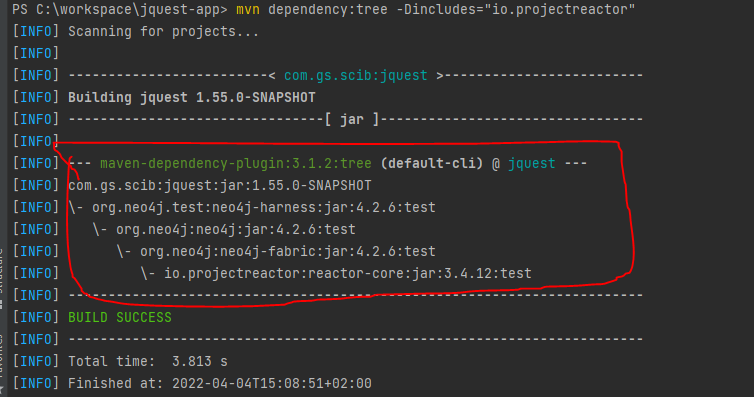Click maven-dependency-plugin:3.1.2:tree text
The image size is (754, 397).
pyautogui.click(x=236, y=163)
